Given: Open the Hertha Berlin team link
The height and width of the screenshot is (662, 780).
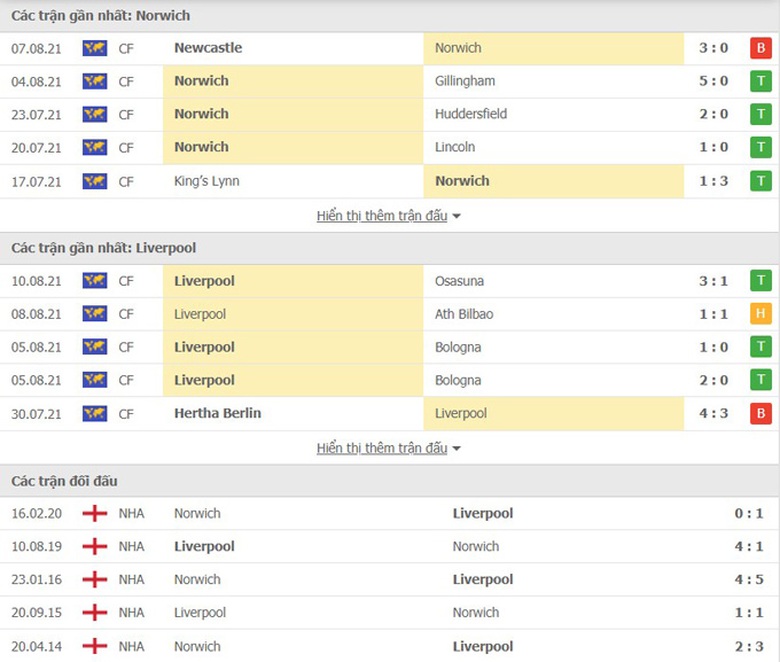Looking at the screenshot, I should coord(217,413).
